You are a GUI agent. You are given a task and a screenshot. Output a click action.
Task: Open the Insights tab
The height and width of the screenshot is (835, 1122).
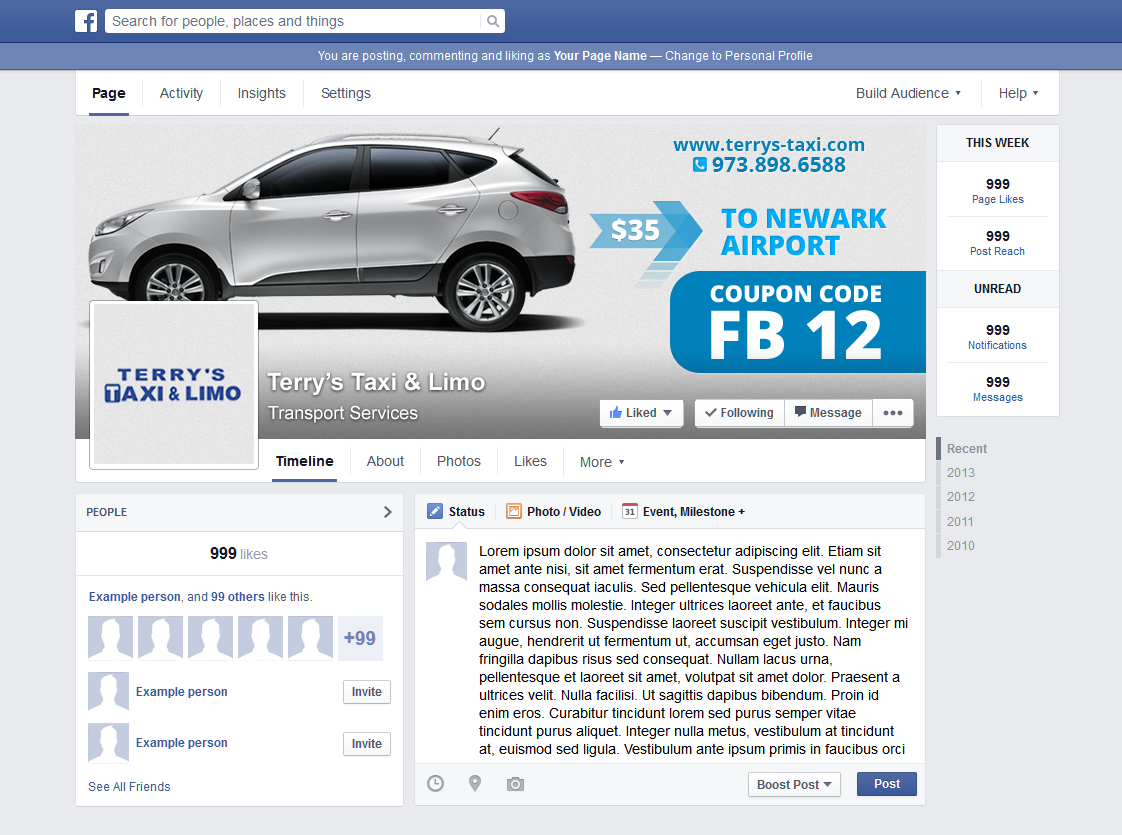[261, 93]
